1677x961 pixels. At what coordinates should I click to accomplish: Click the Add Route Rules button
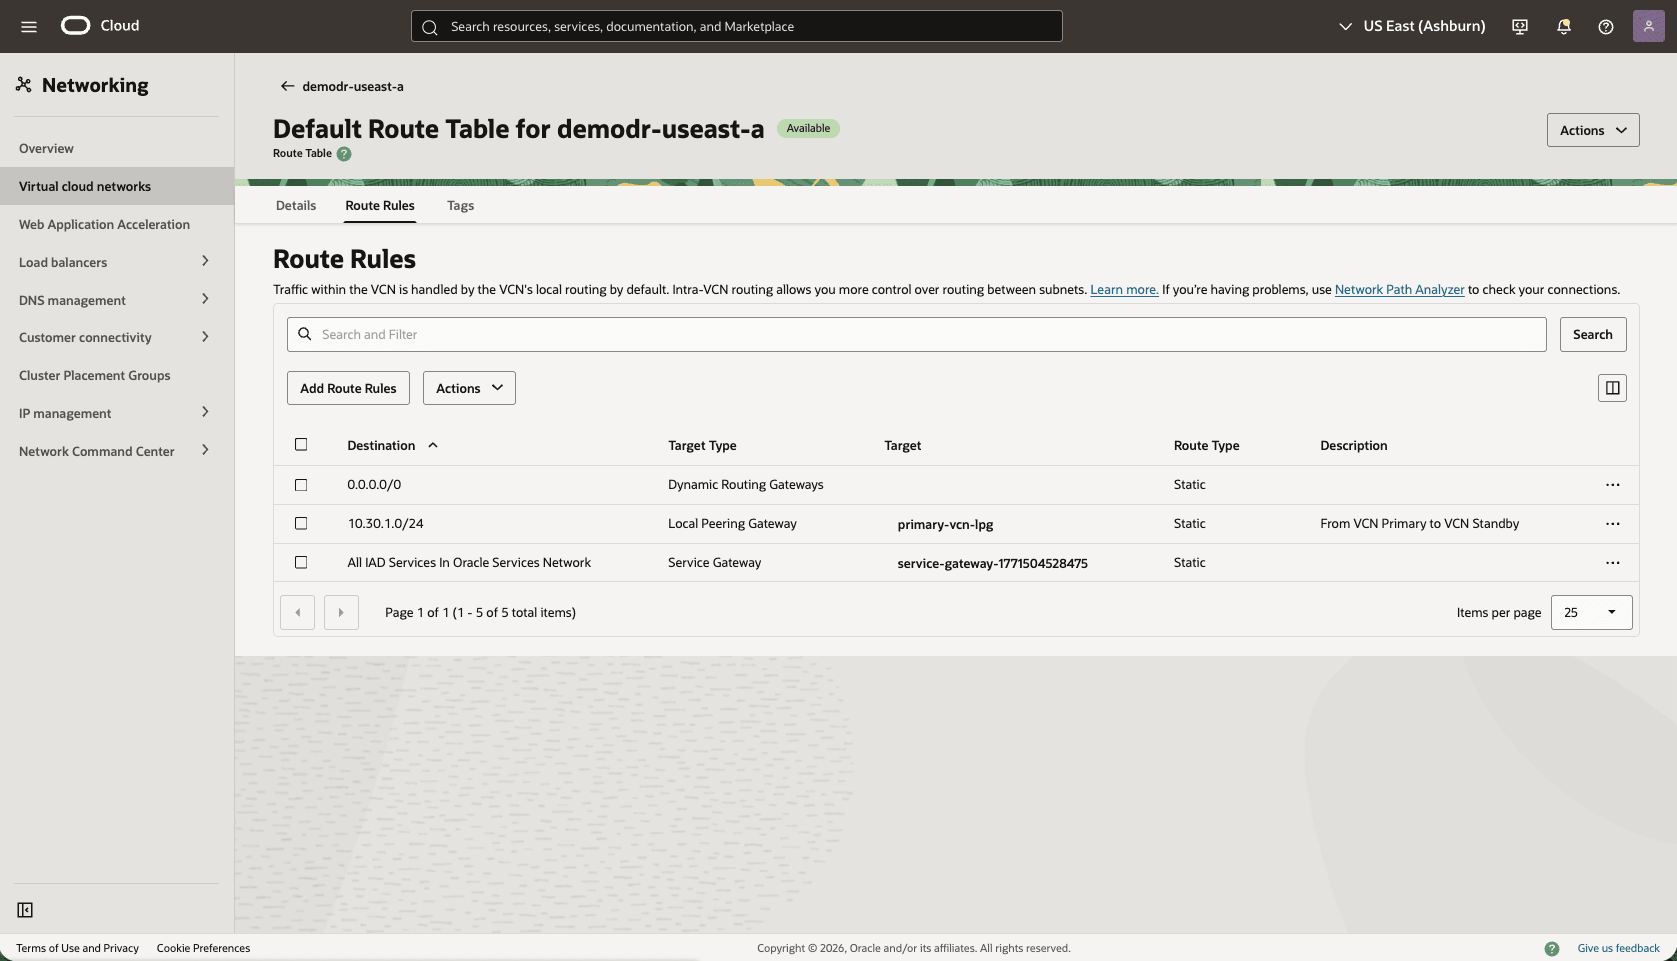point(348,388)
